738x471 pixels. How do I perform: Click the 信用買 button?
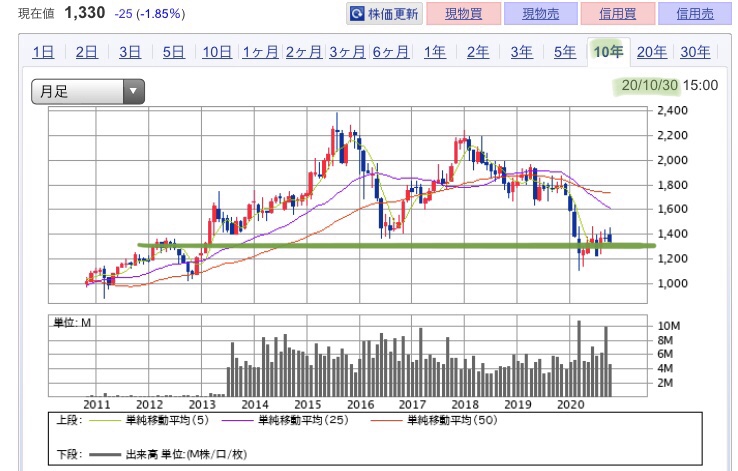click(618, 14)
